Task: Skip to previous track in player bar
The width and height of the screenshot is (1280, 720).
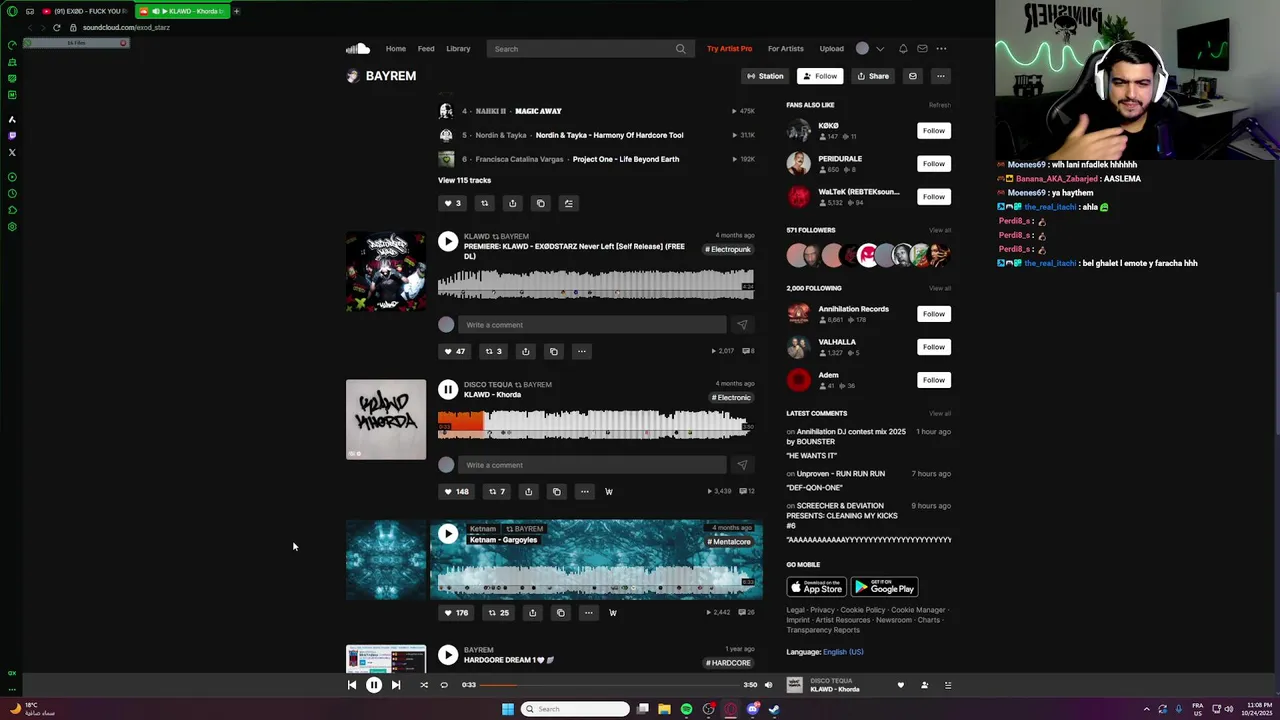Action: (x=352, y=685)
